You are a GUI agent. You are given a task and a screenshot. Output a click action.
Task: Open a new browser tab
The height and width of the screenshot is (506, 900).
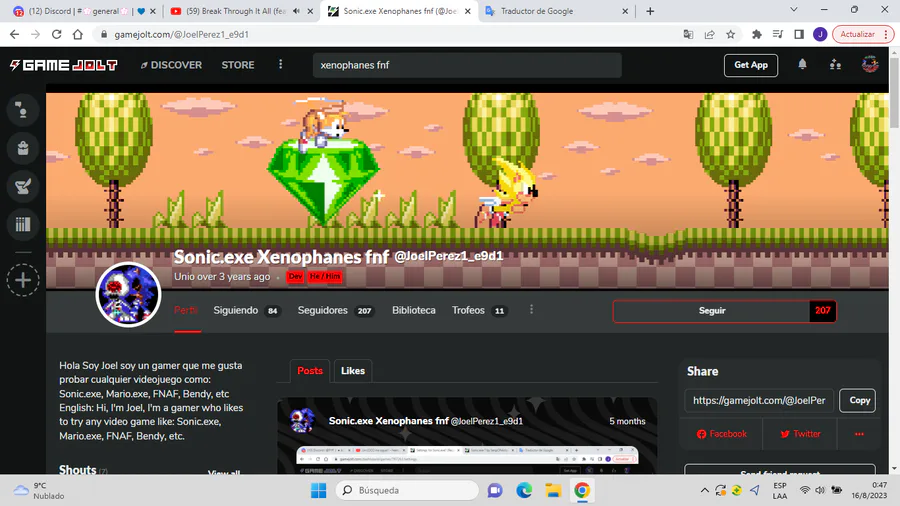click(650, 11)
